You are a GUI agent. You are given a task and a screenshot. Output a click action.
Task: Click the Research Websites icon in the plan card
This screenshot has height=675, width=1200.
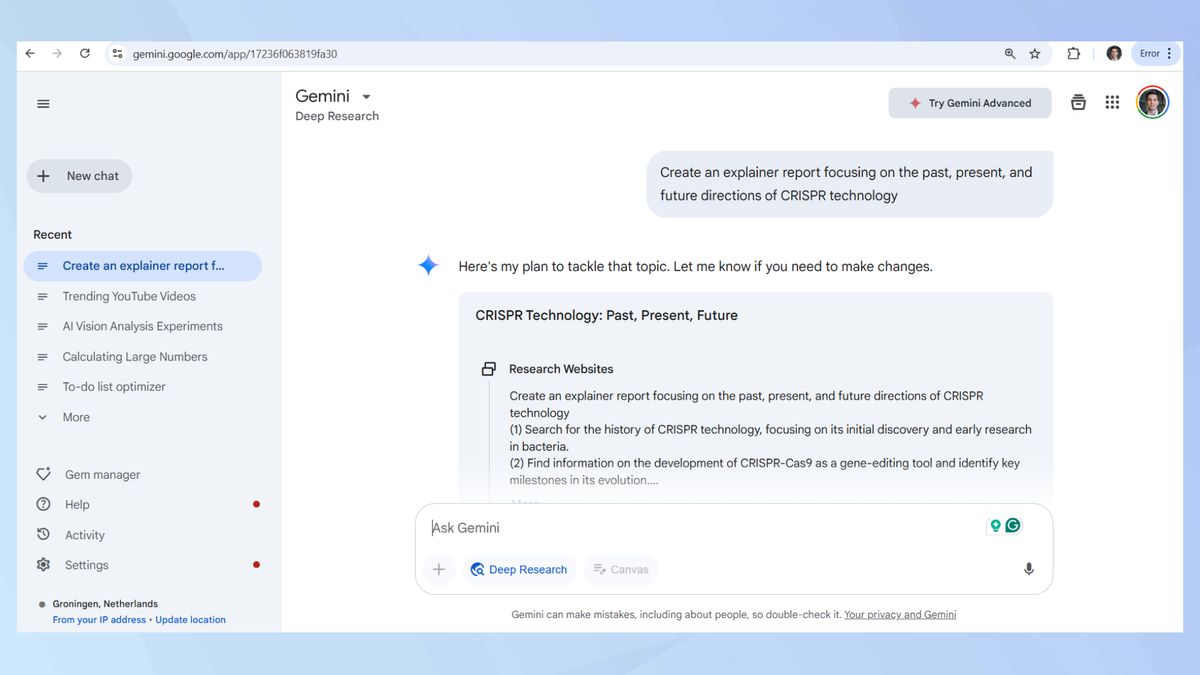point(488,368)
